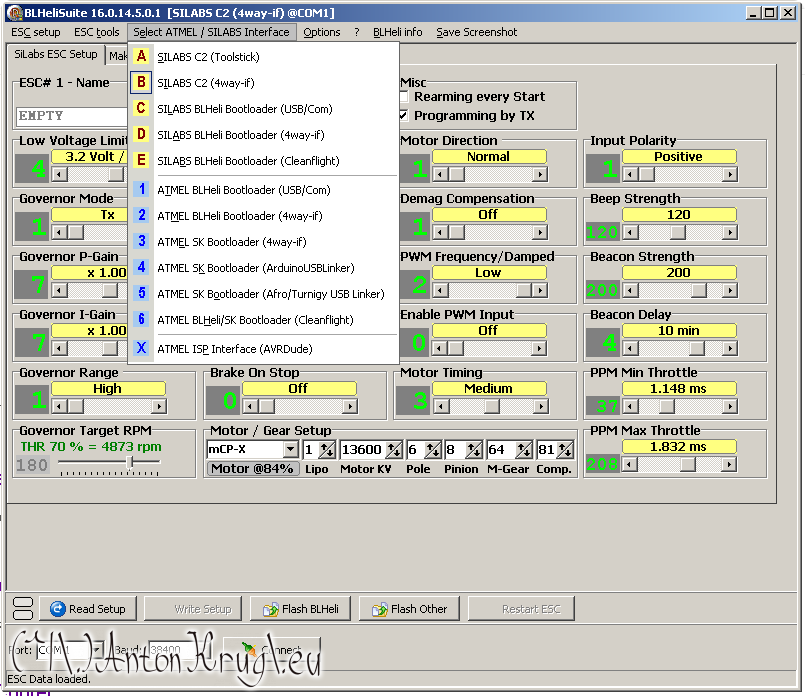The image size is (805, 696).
Task: Close the Select ATMEL / SILABS Interface menu
Action: pos(212,32)
